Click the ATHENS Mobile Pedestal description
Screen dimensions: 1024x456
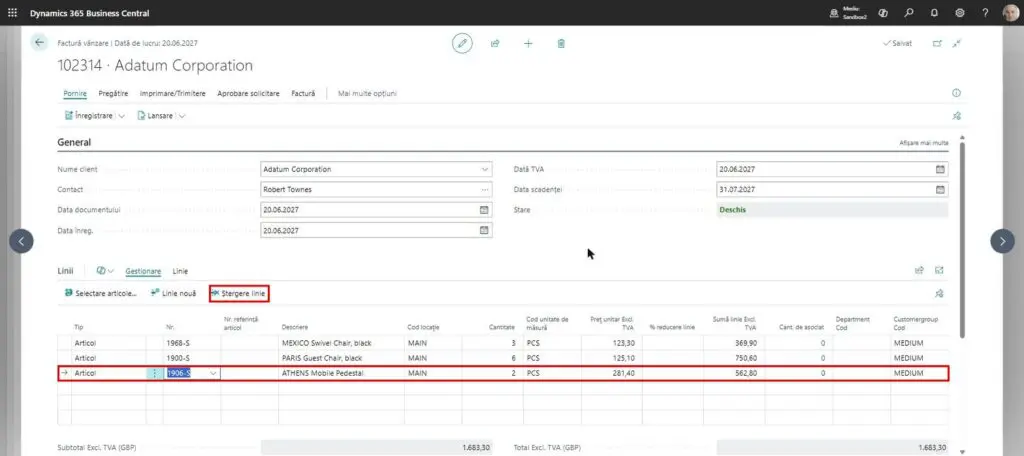coord(323,373)
